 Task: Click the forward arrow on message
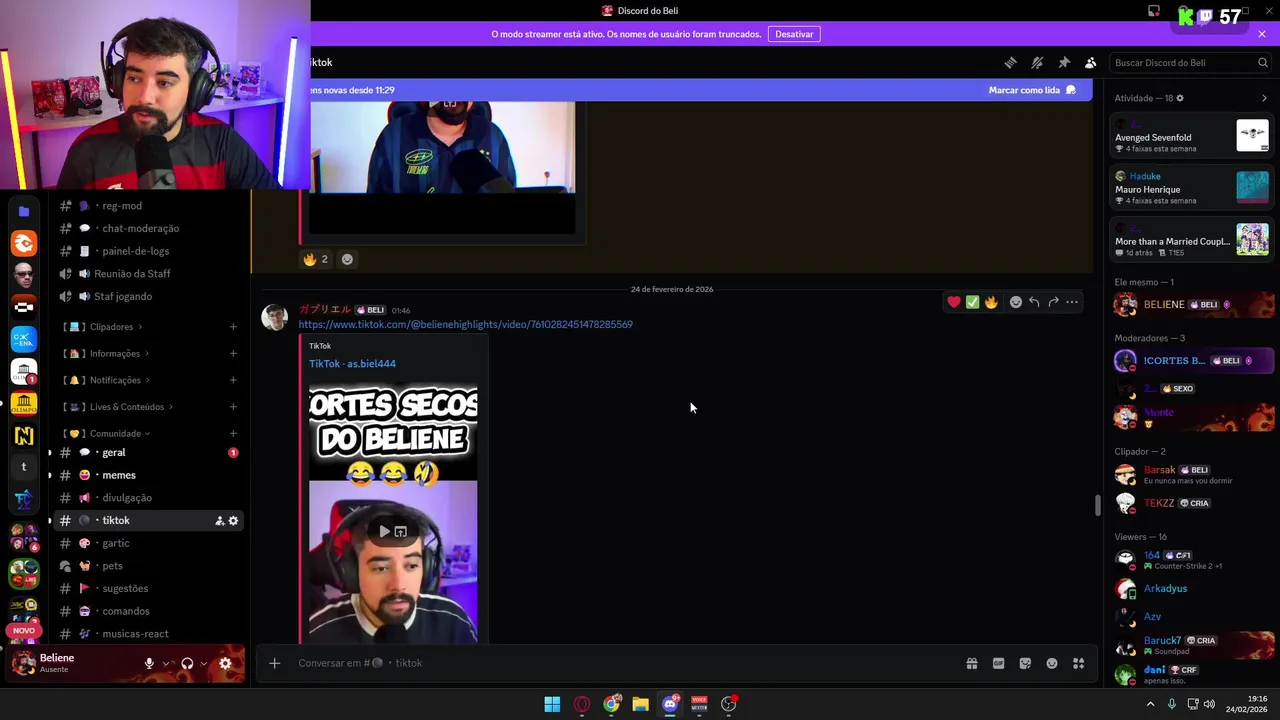pyautogui.click(x=1053, y=302)
